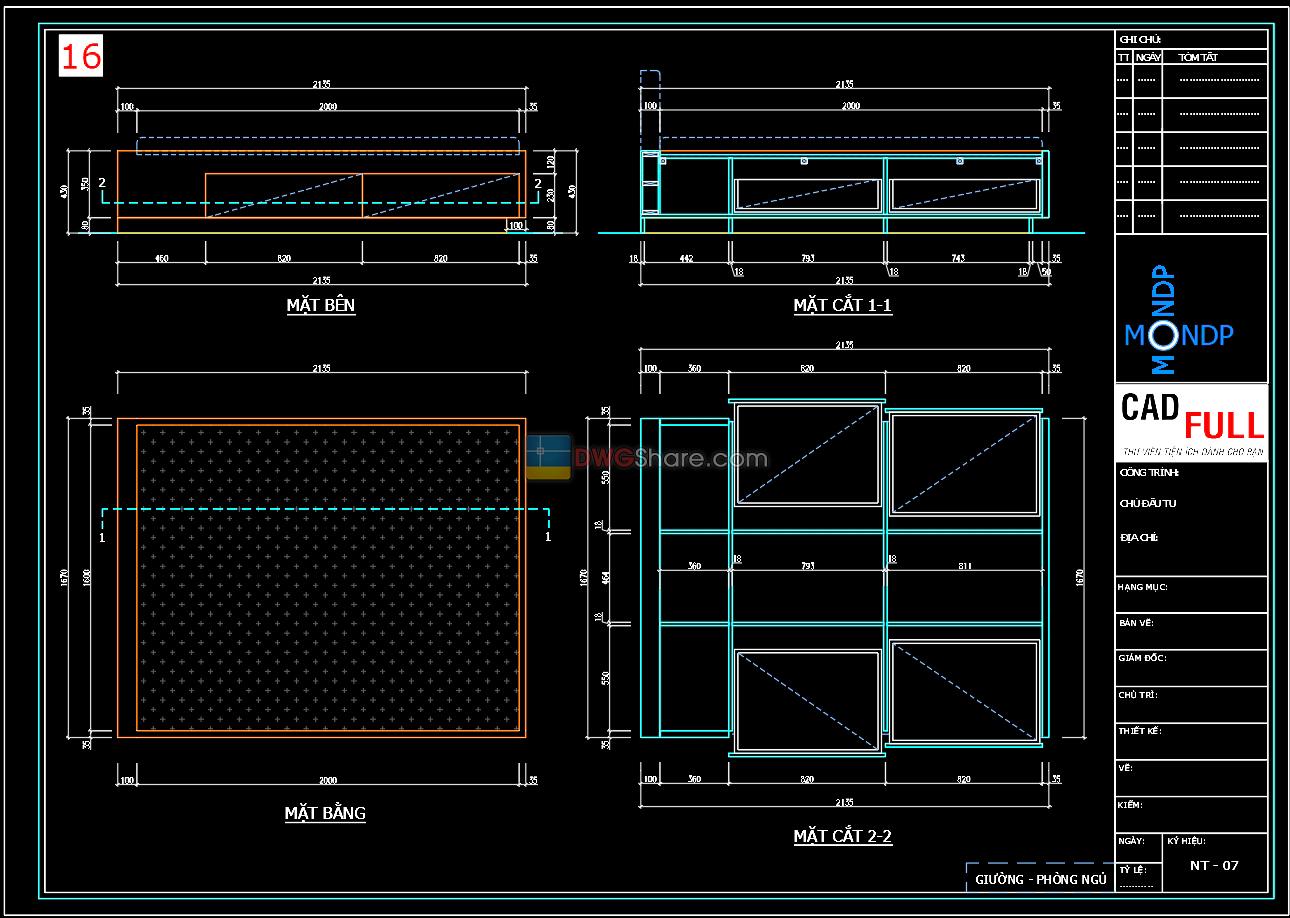Click the 2135 dimension above MẶT CẮT 2-2
Image resolution: width=1290 pixels, height=918 pixels.
tap(846, 342)
